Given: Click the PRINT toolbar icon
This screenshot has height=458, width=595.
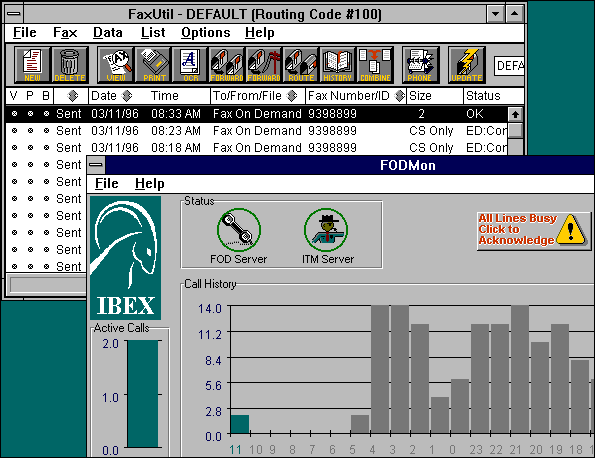Looking at the screenshot, I should click(153, 65).
